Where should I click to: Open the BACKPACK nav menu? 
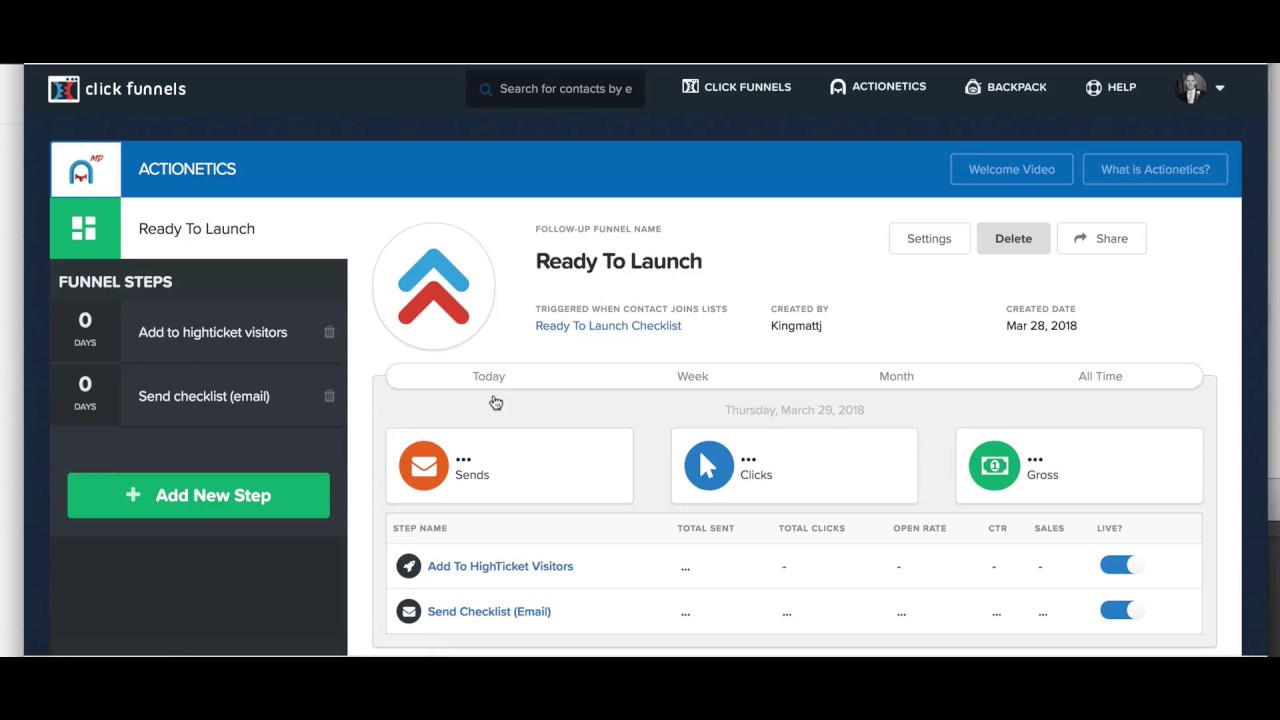point(1006,87)
